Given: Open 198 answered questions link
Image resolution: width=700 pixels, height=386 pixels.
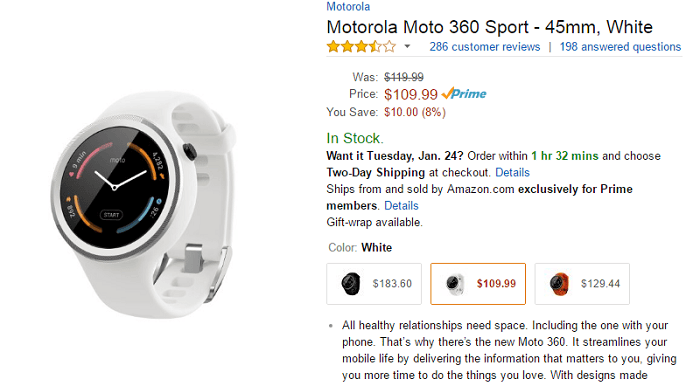Looking at the screenshot, I should coord(620,47).
